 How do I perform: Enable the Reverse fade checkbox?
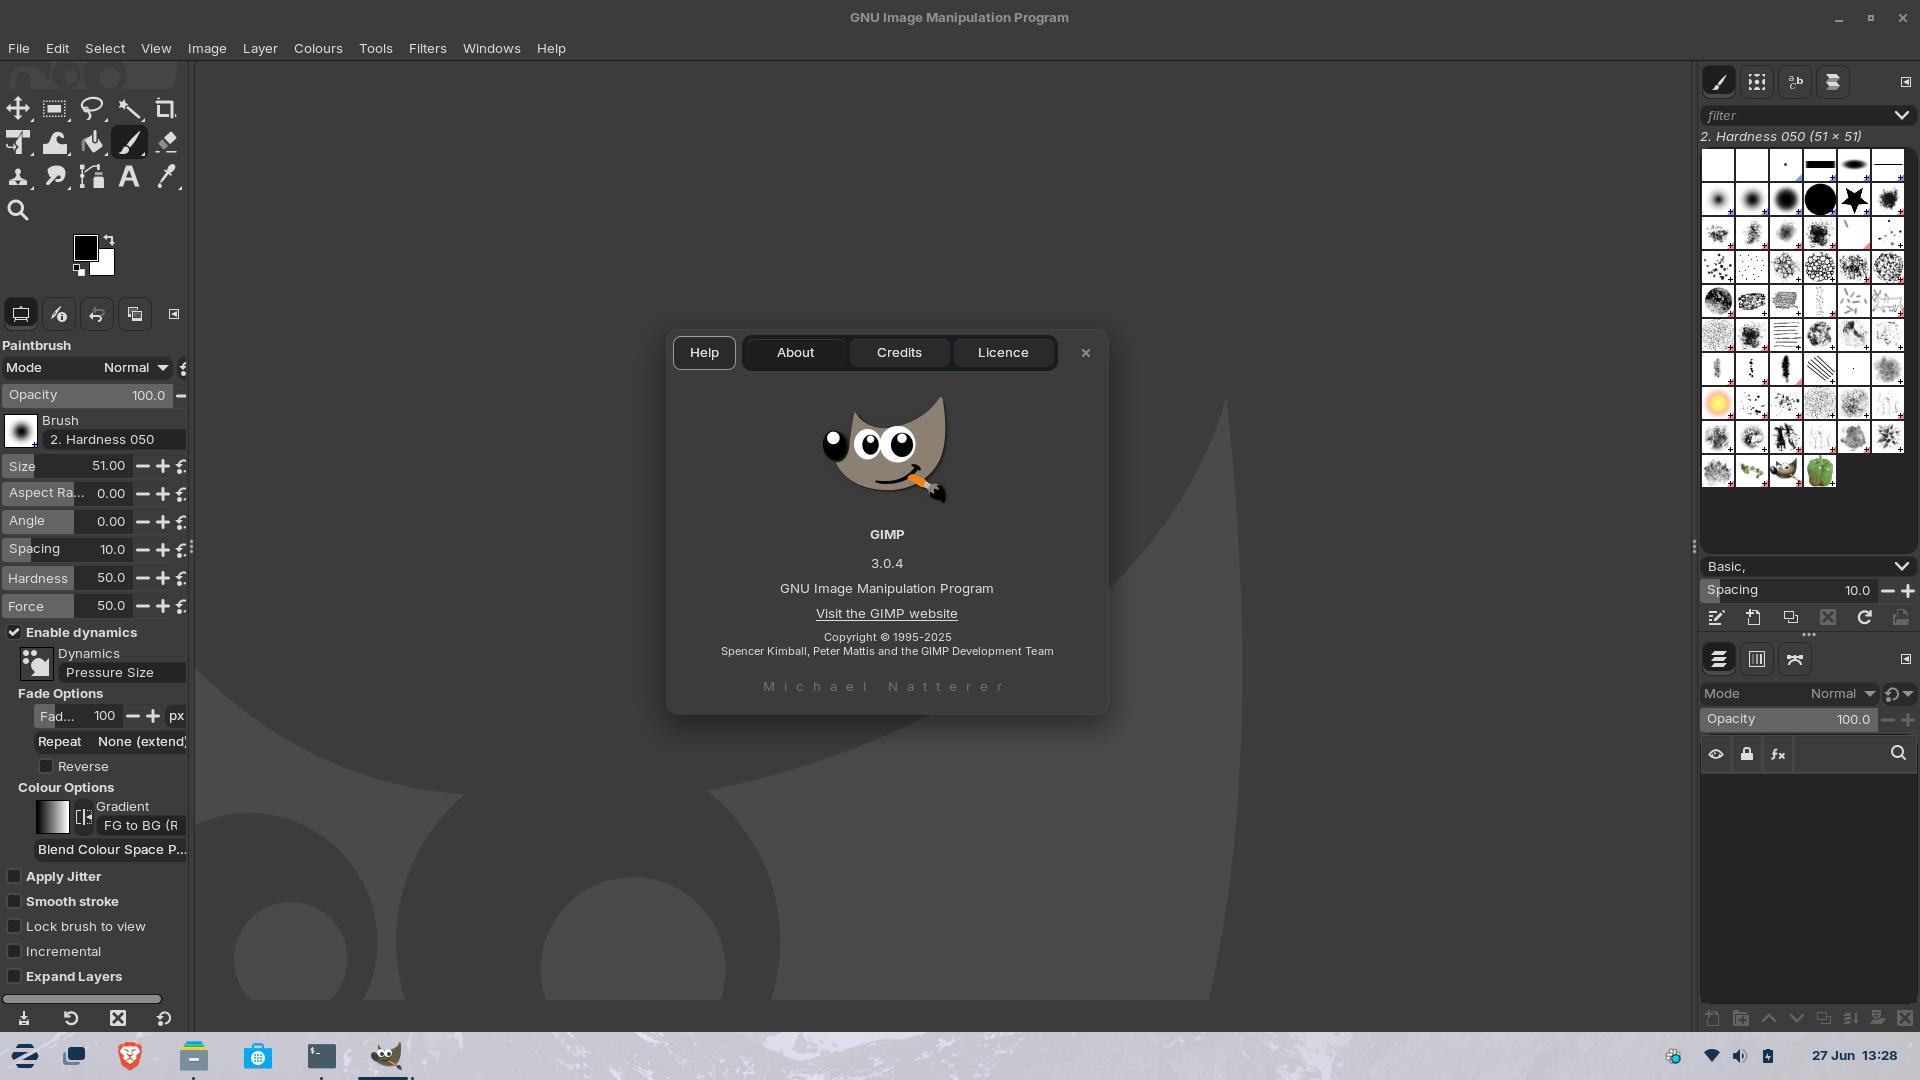pyautogui.click(x=46, y=766)
